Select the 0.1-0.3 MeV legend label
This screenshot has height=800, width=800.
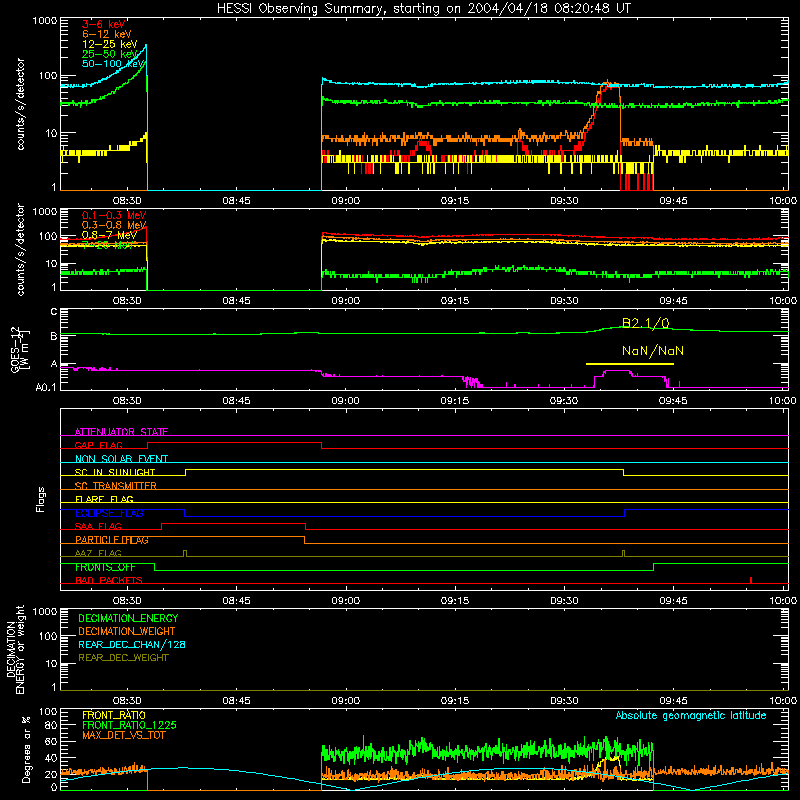(x=114, y=215)
